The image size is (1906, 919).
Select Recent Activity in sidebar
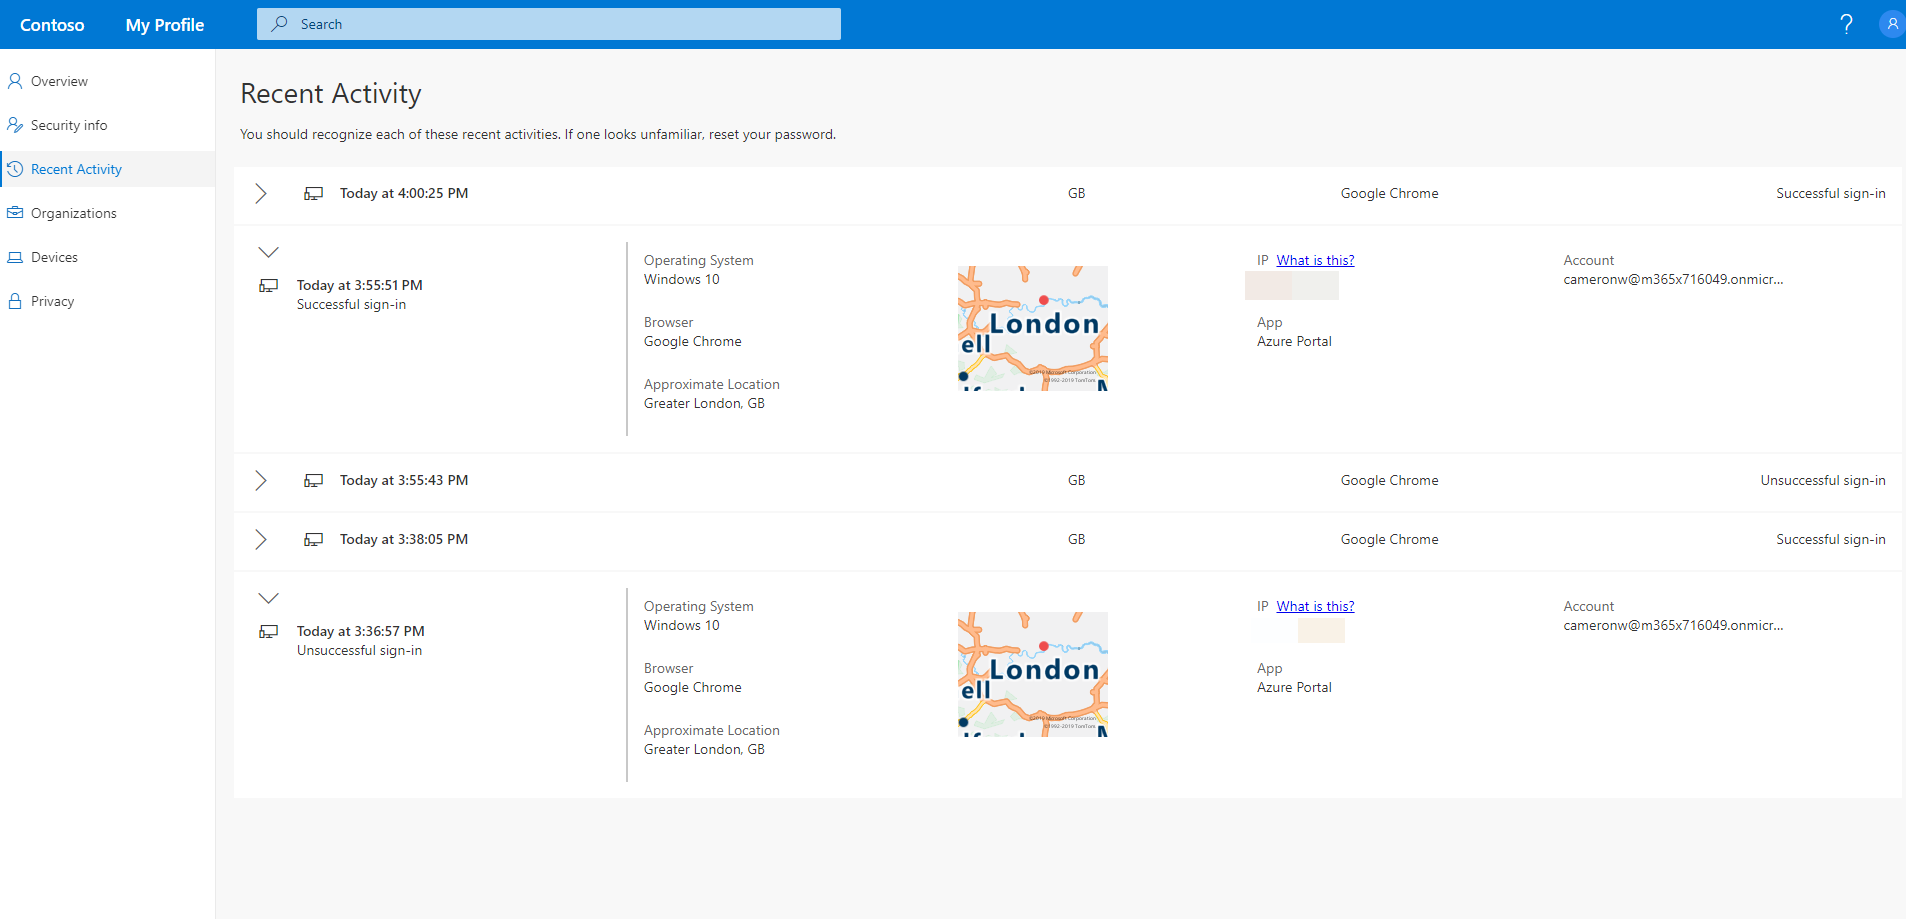tap(107, 169)
